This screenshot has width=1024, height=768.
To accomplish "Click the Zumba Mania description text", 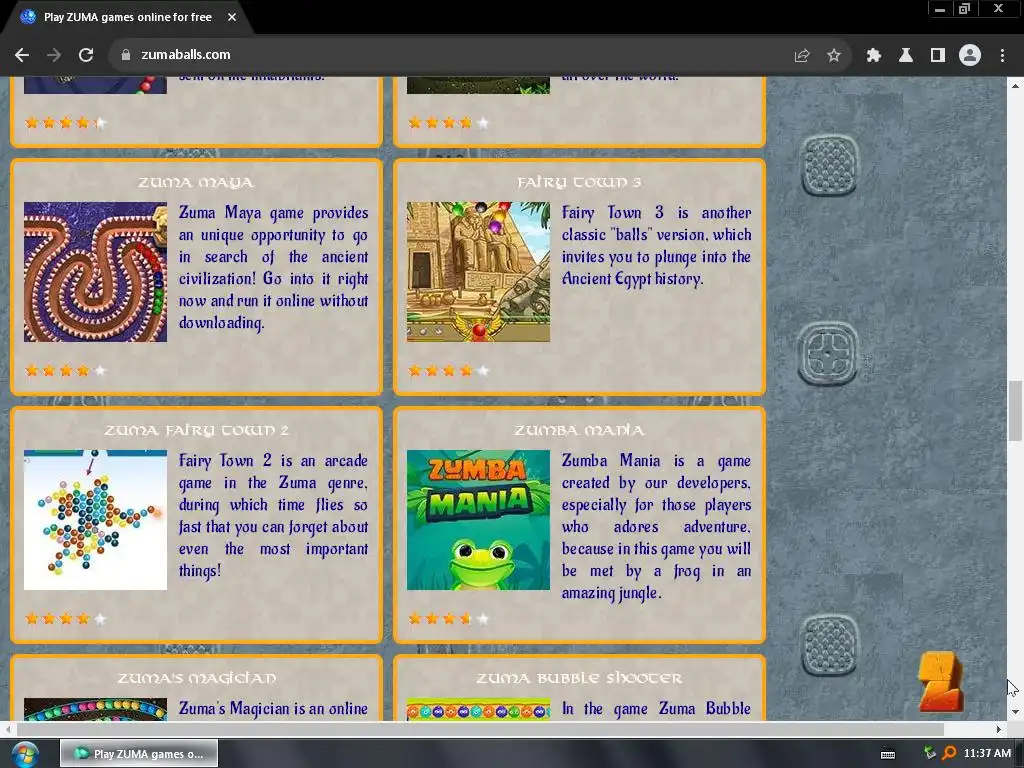I will coord(656,527).
